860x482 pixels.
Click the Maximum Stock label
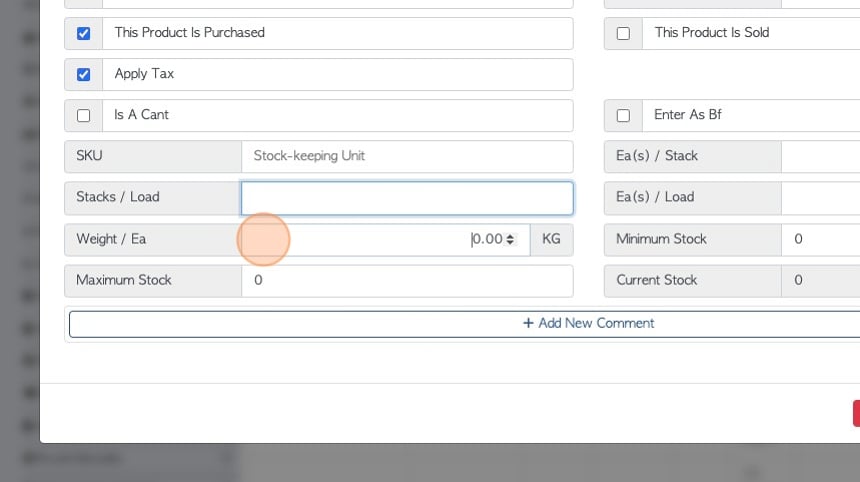[x=153, y=281]
